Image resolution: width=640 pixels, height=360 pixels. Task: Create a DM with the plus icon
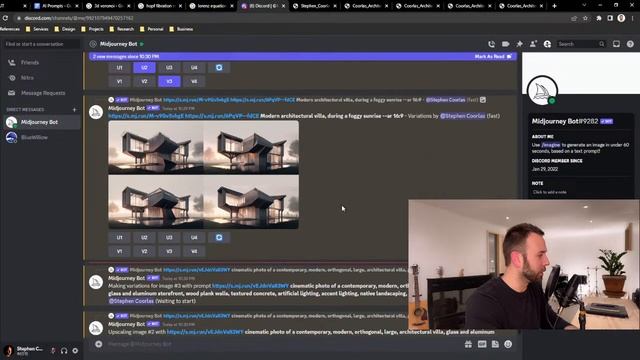click(x=74, y=110)
